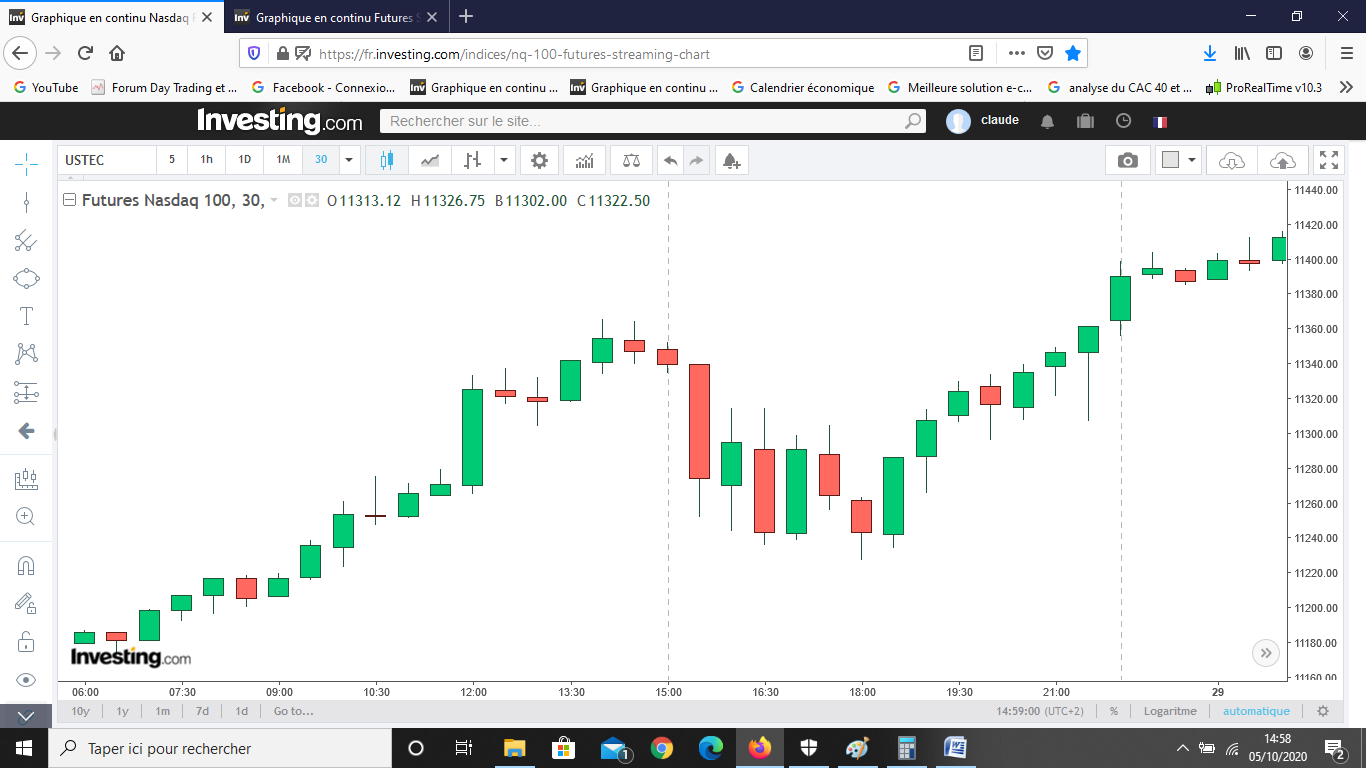Toggle stay in drawing mode
Viewport: 1366px width, 768px height.
pos(26,603)
